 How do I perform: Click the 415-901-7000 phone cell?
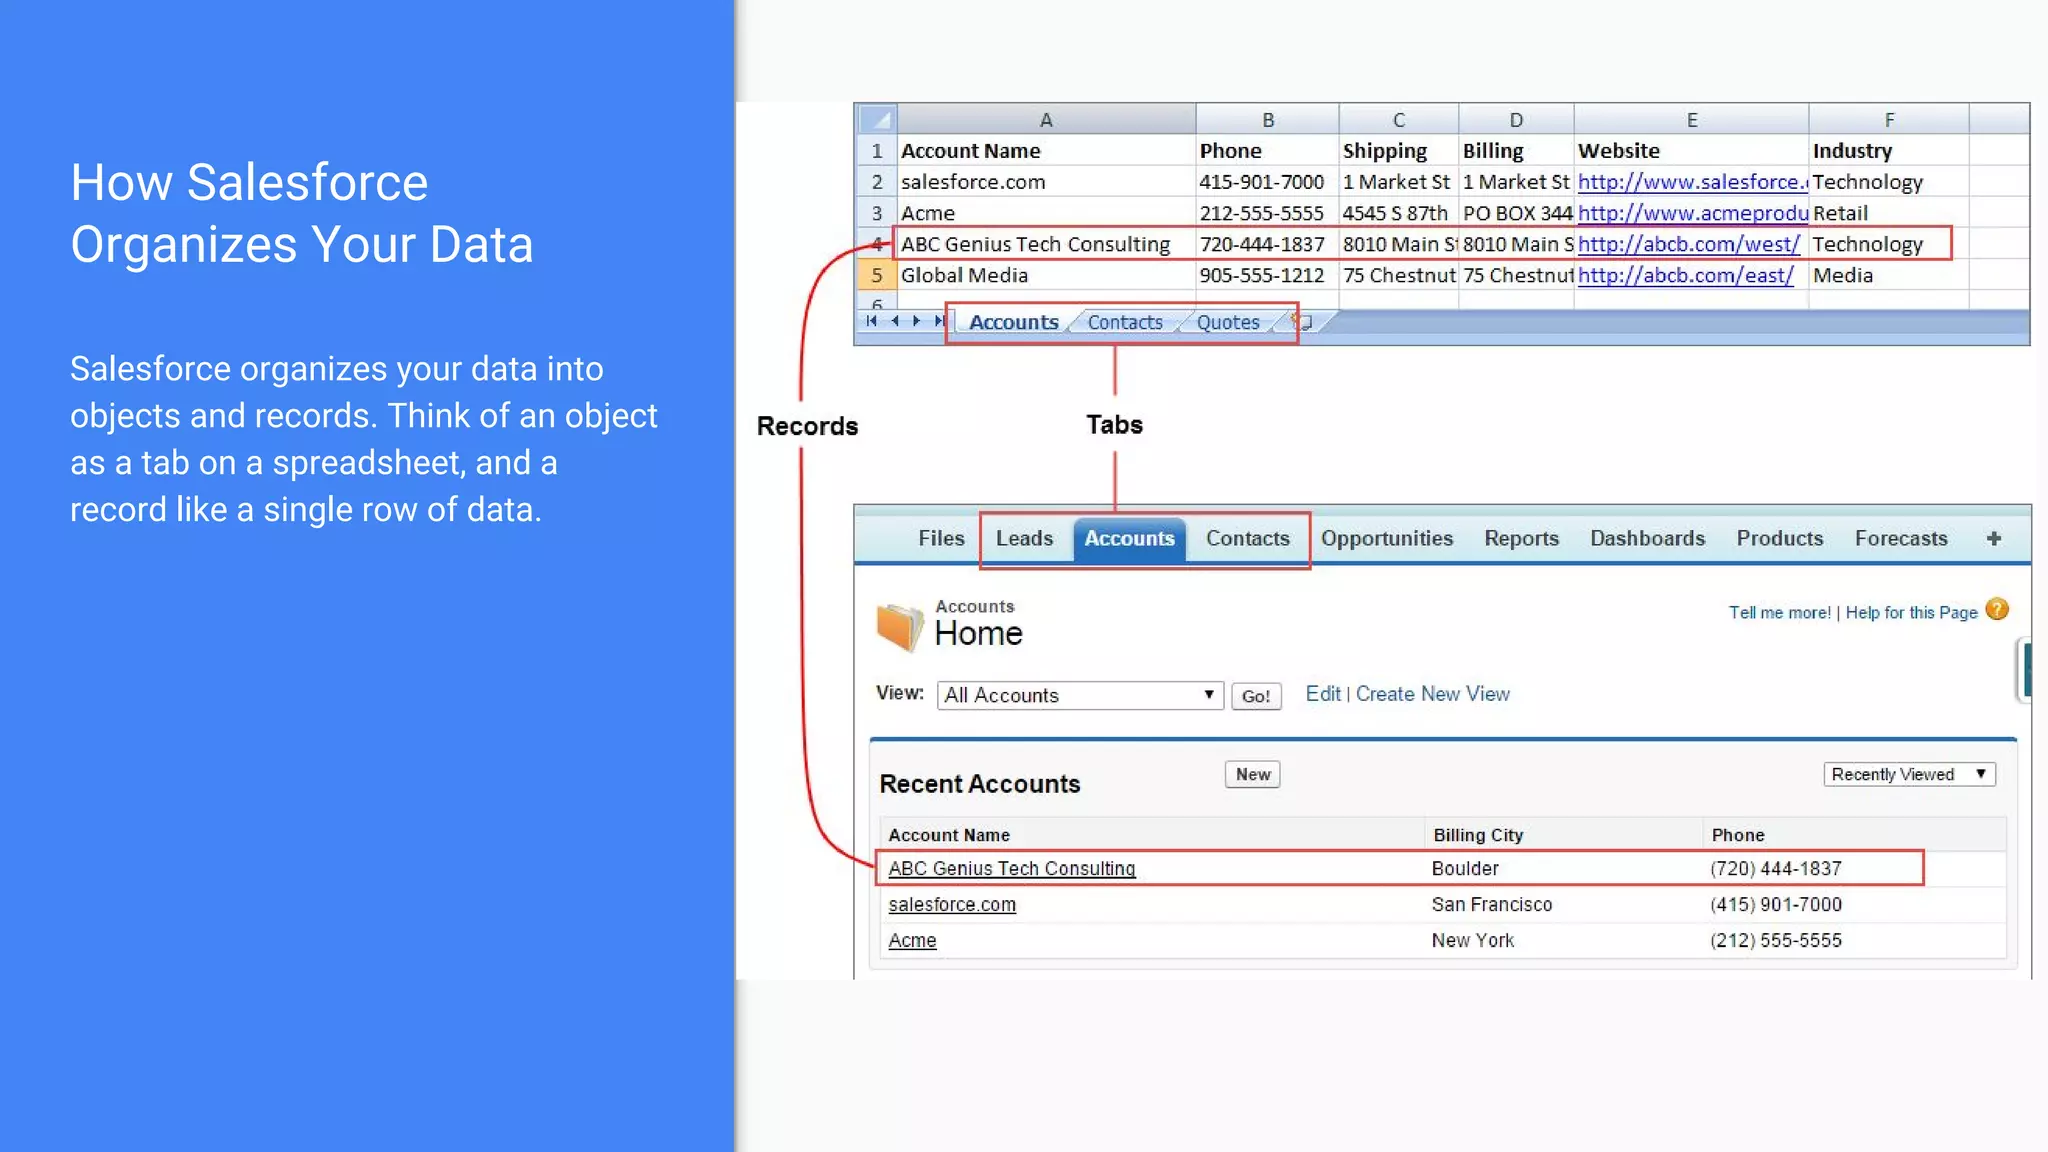coord(1267,182)
